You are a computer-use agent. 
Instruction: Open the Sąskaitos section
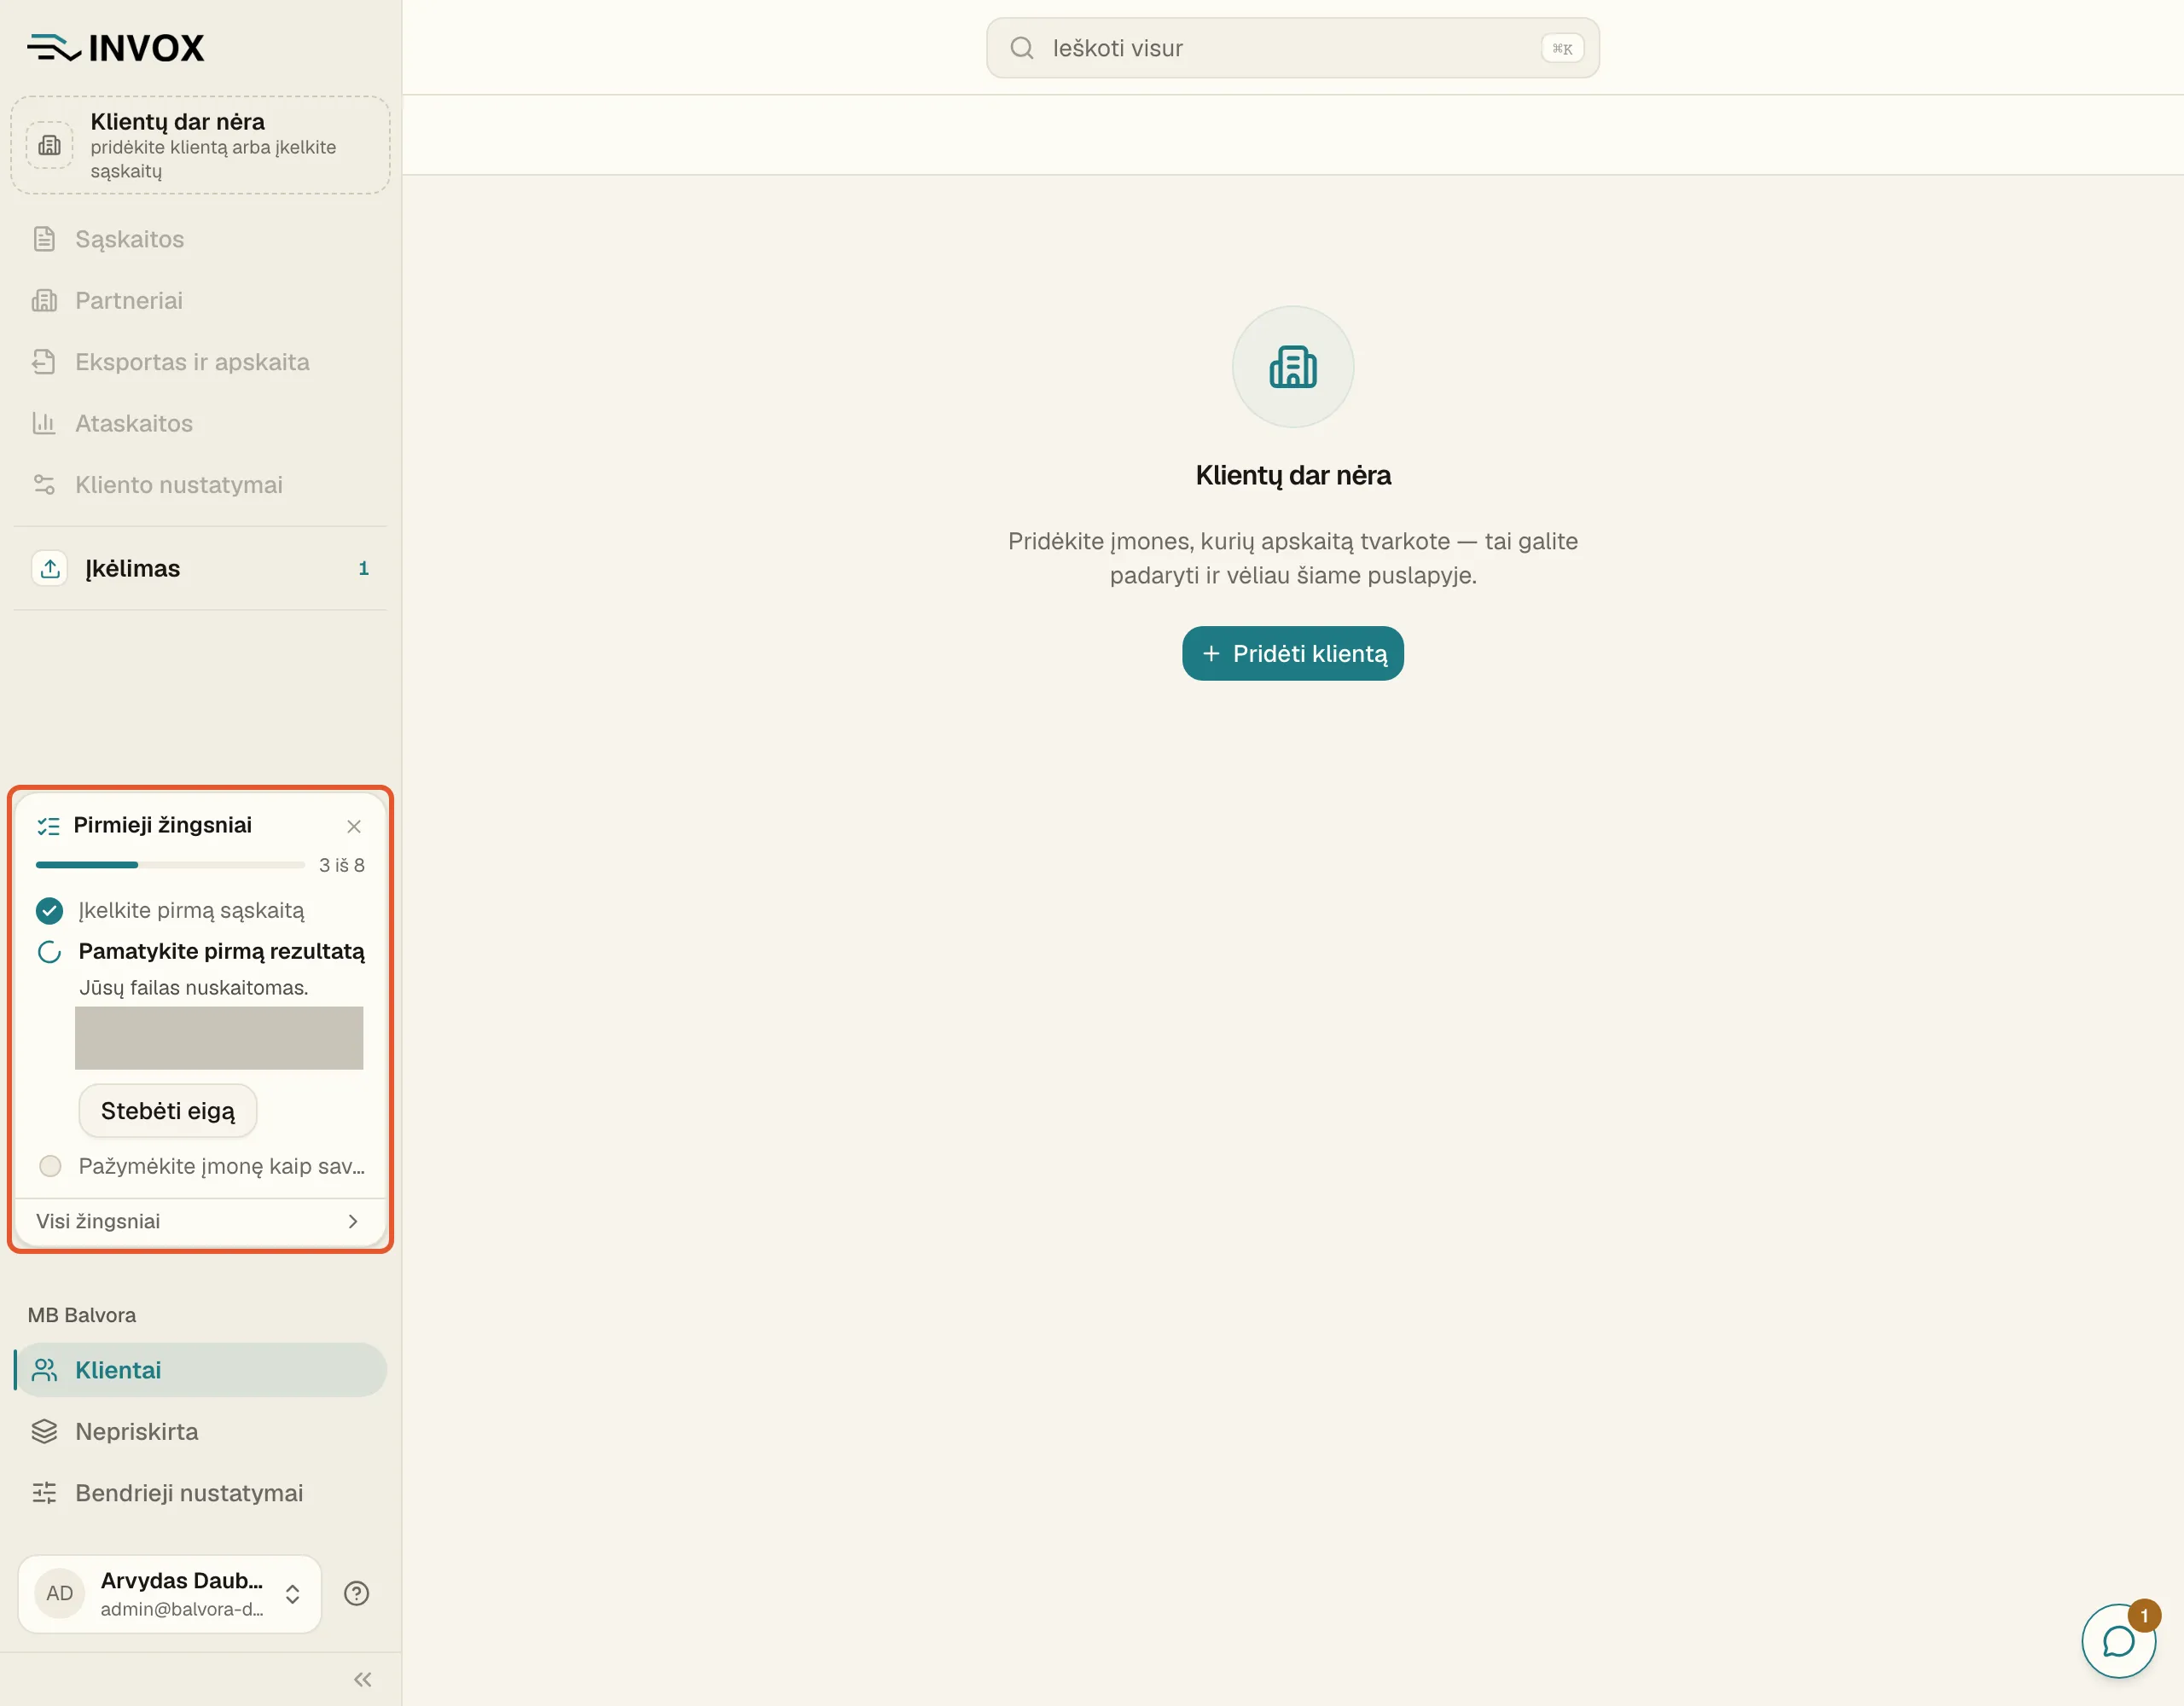click(x=200, y=239)
